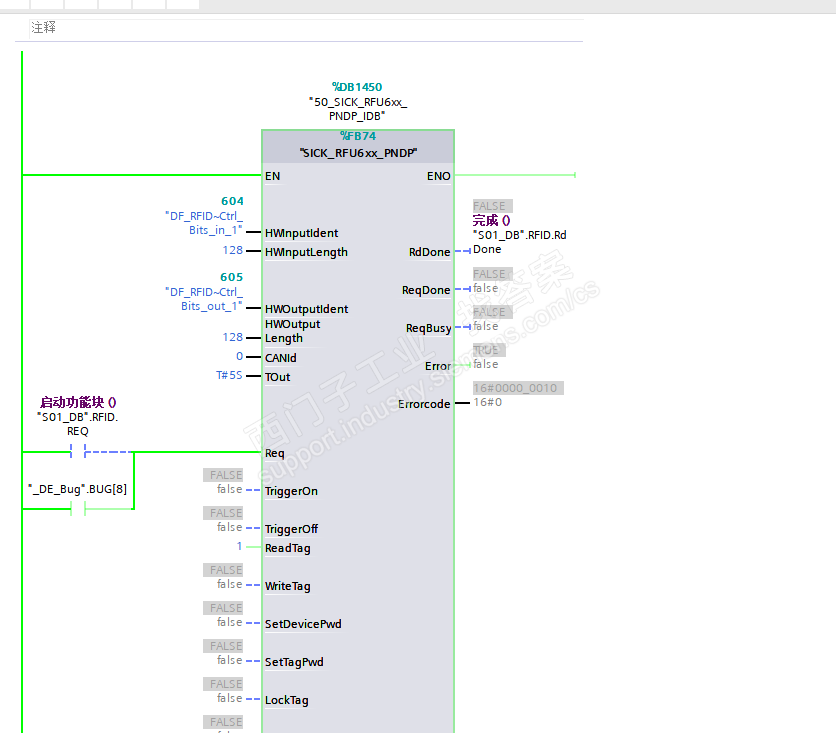Select the SICK_RFU6xx_PNDP block title
Screen dimensions: 836x733
point(358,154)
